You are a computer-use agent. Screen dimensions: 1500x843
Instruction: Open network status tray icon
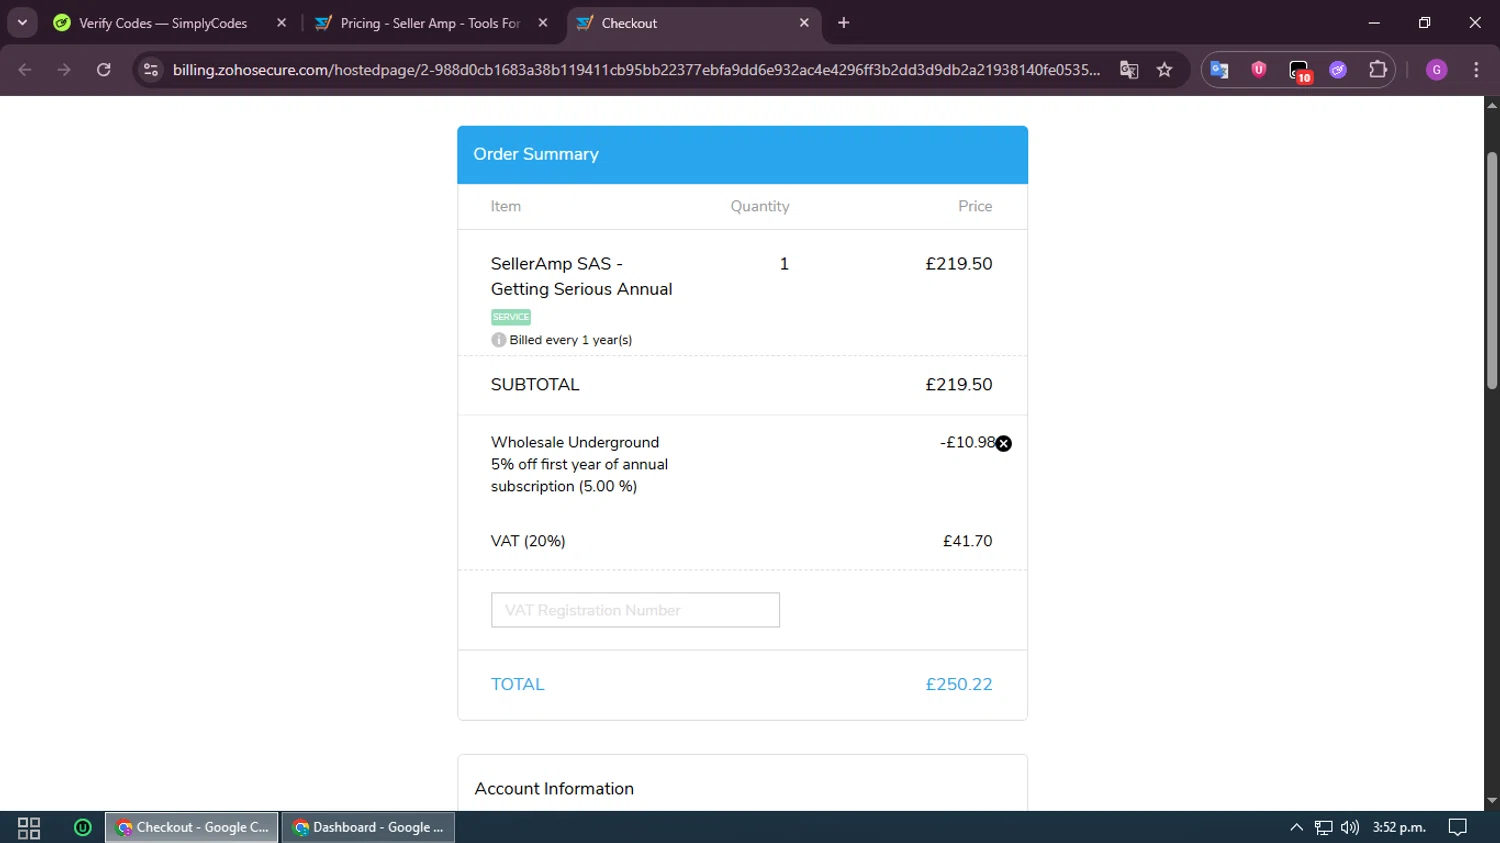point(1323,828)
